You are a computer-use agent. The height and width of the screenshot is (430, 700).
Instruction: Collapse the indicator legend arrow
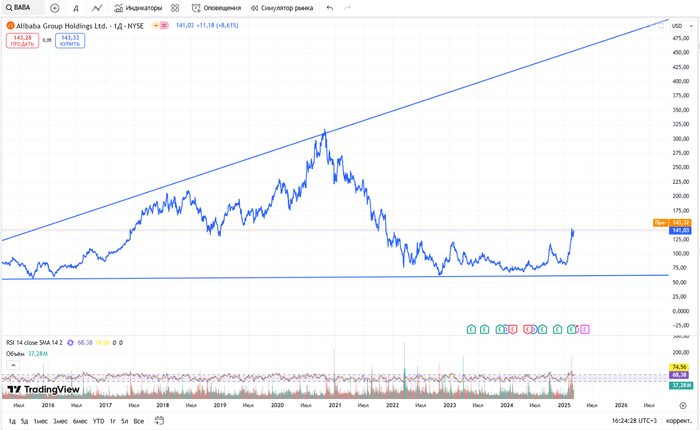tap(13, 365)
